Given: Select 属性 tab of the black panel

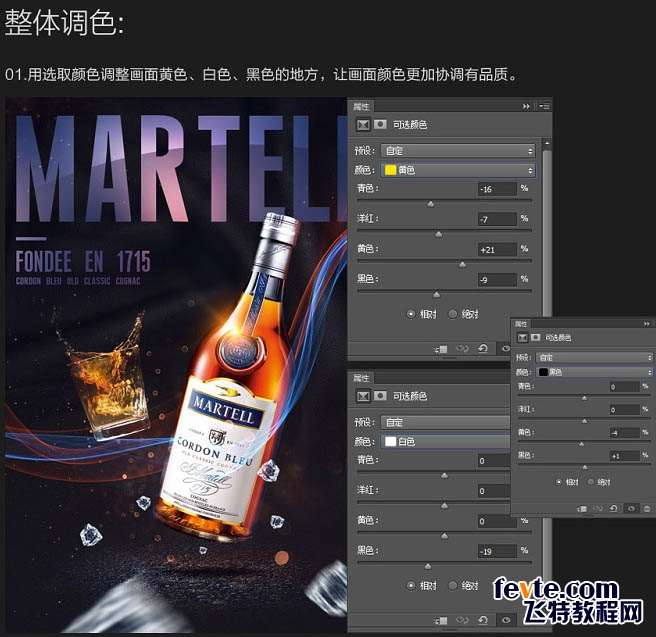Looking at the screenshot, I should (521, 324).
